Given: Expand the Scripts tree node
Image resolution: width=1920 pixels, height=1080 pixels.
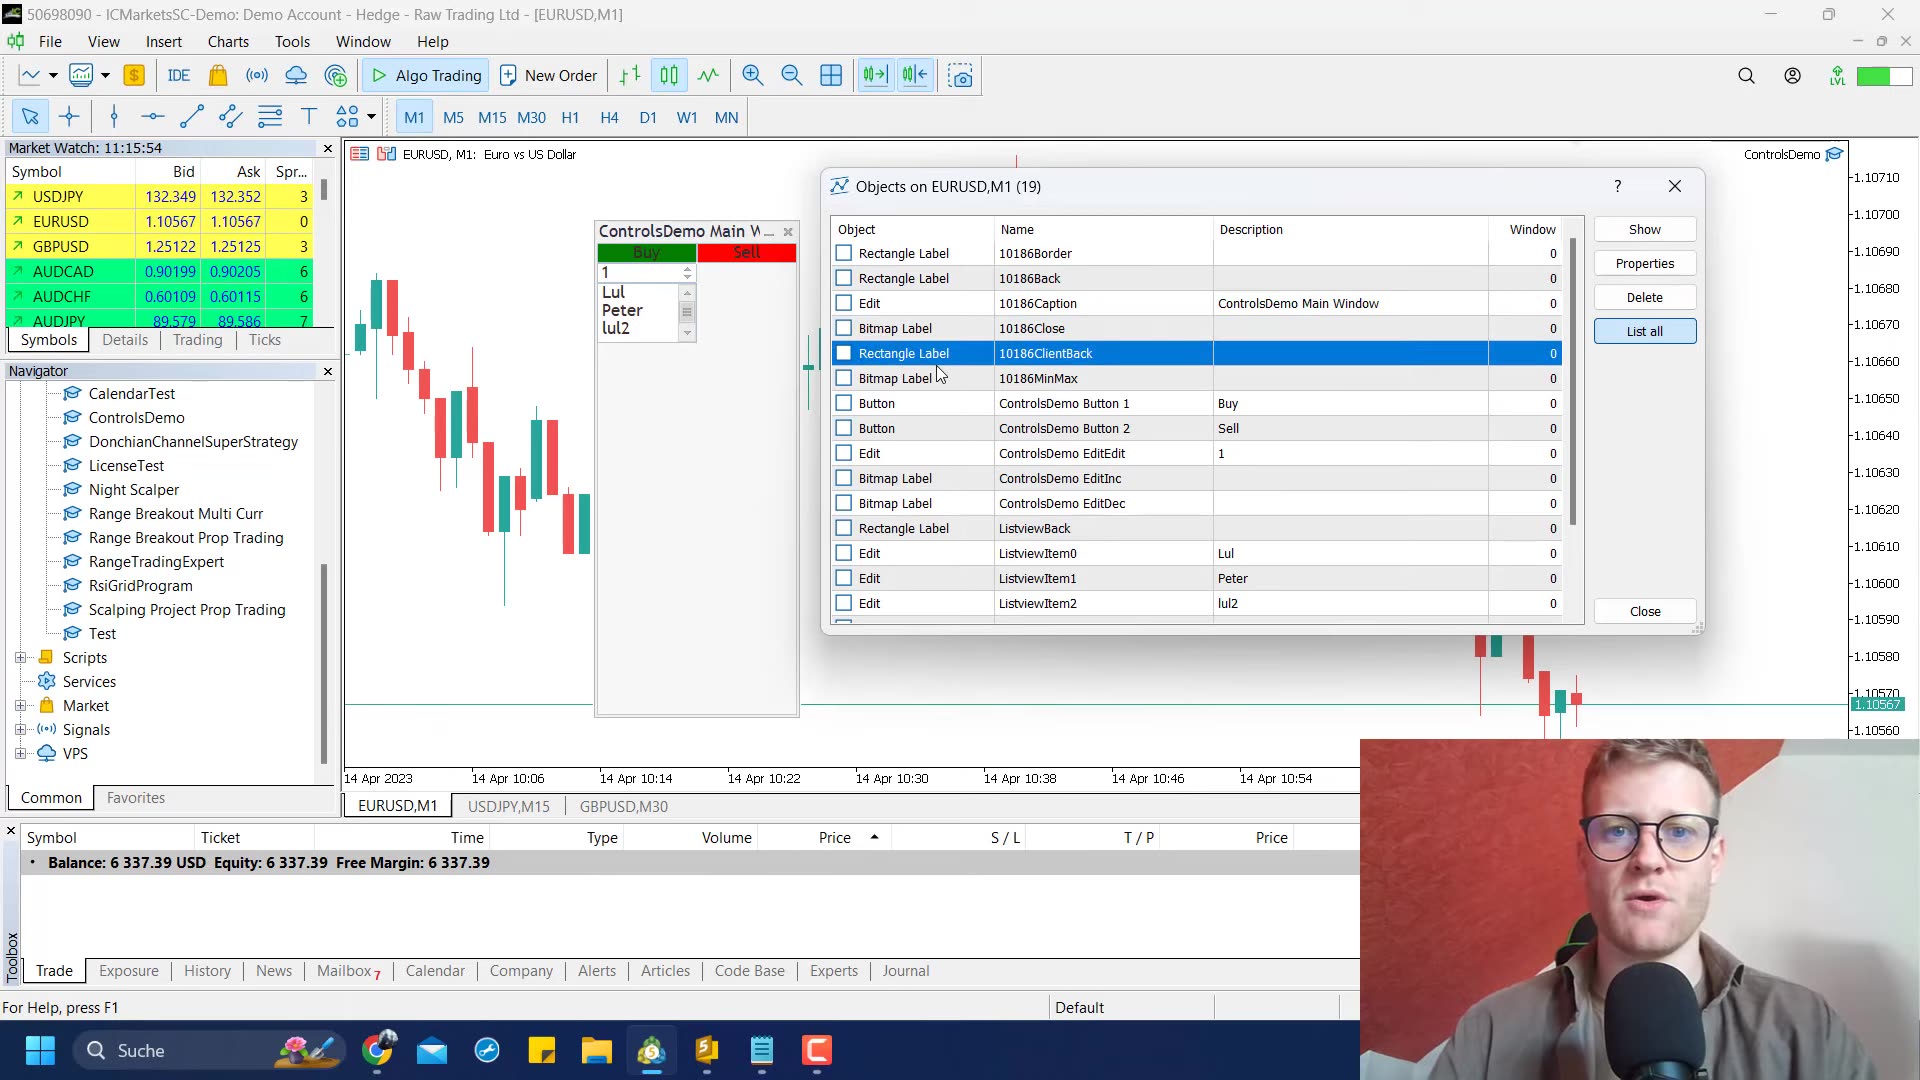Looking at the screenshot, I should (x=20, y=658).
